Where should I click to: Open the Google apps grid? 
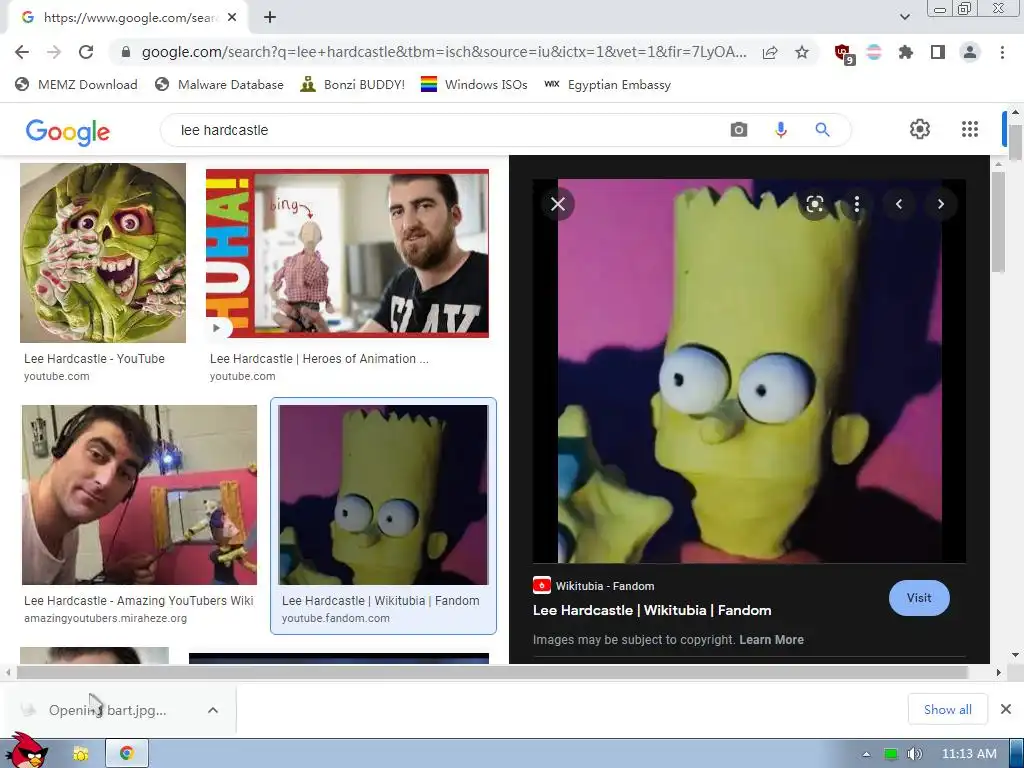(970, 129)
